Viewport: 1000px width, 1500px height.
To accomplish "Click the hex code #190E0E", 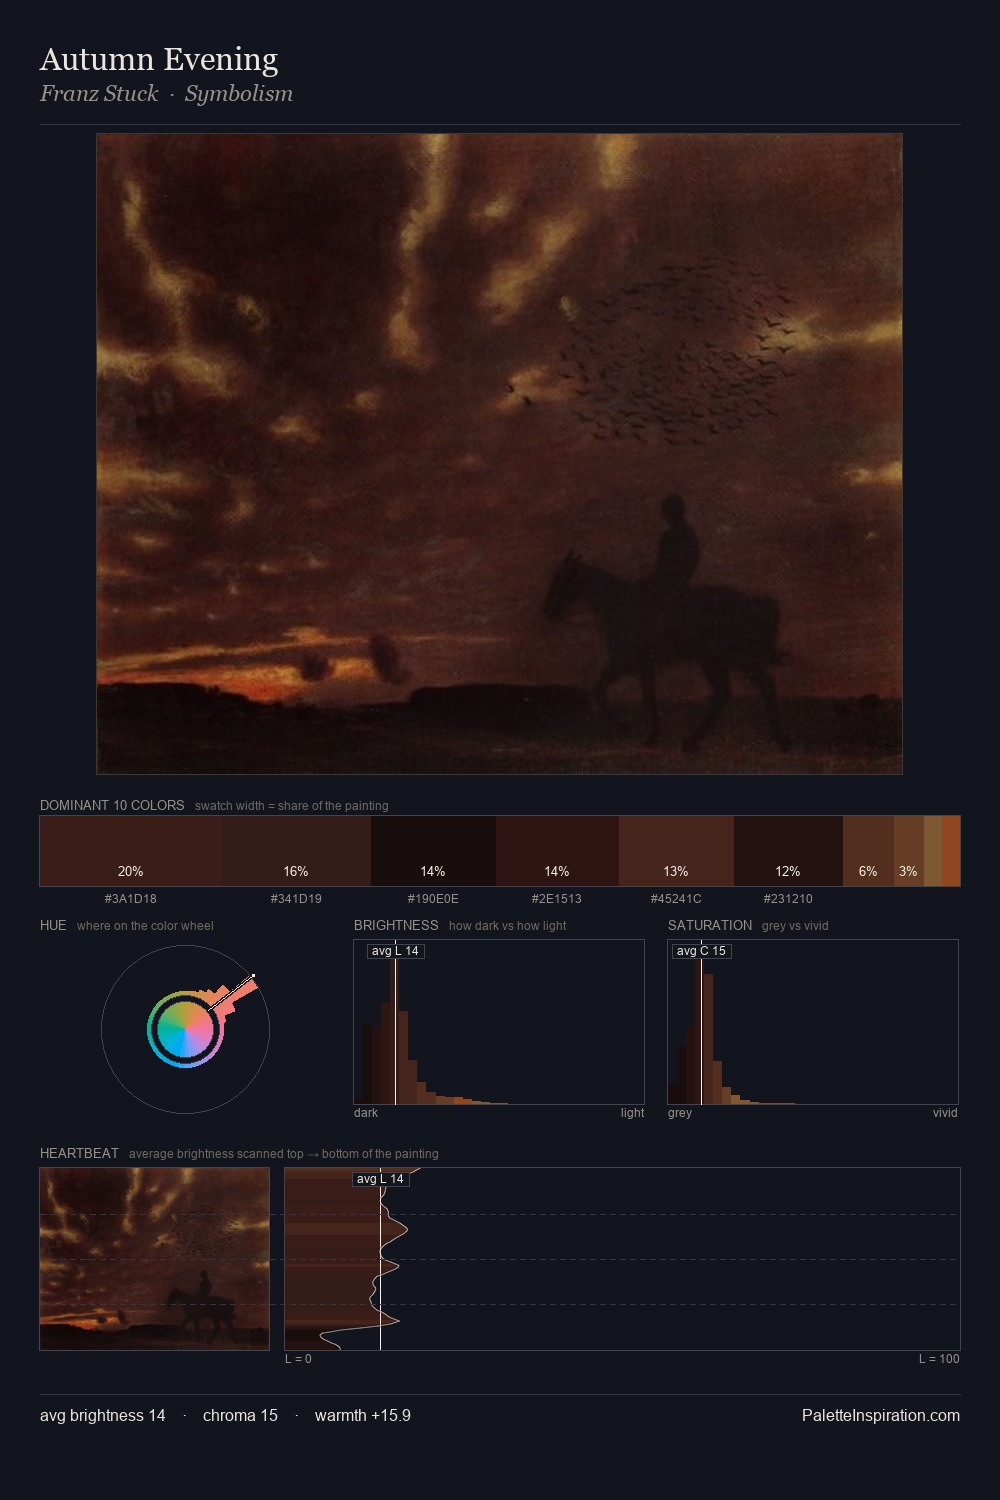I will coord(433,898).
